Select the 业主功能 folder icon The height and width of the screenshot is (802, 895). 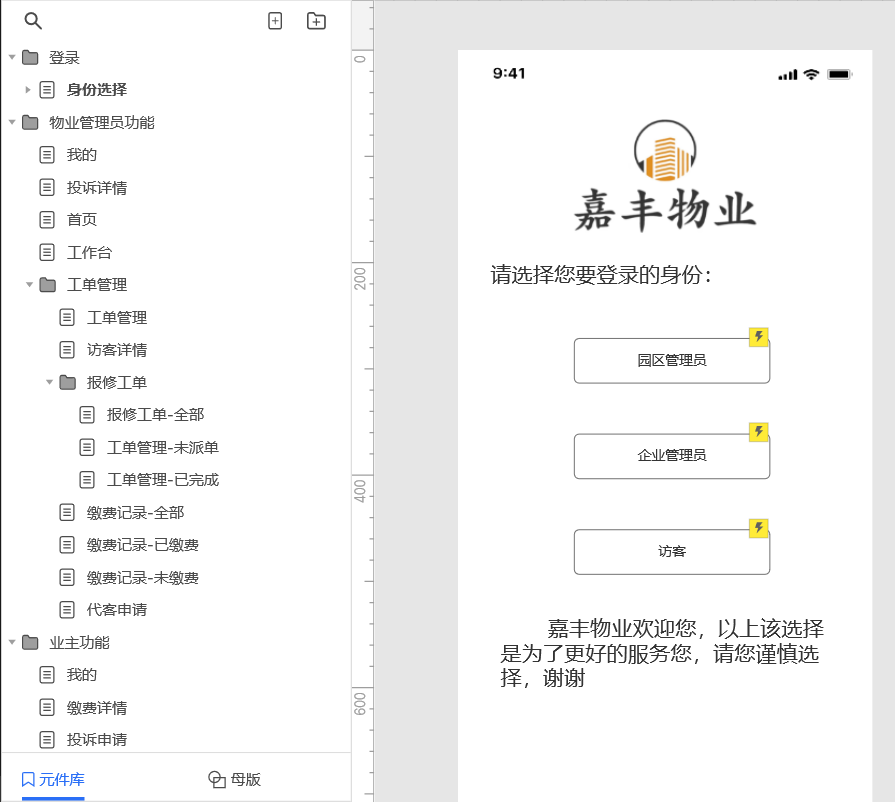click(x=30, y=642)
